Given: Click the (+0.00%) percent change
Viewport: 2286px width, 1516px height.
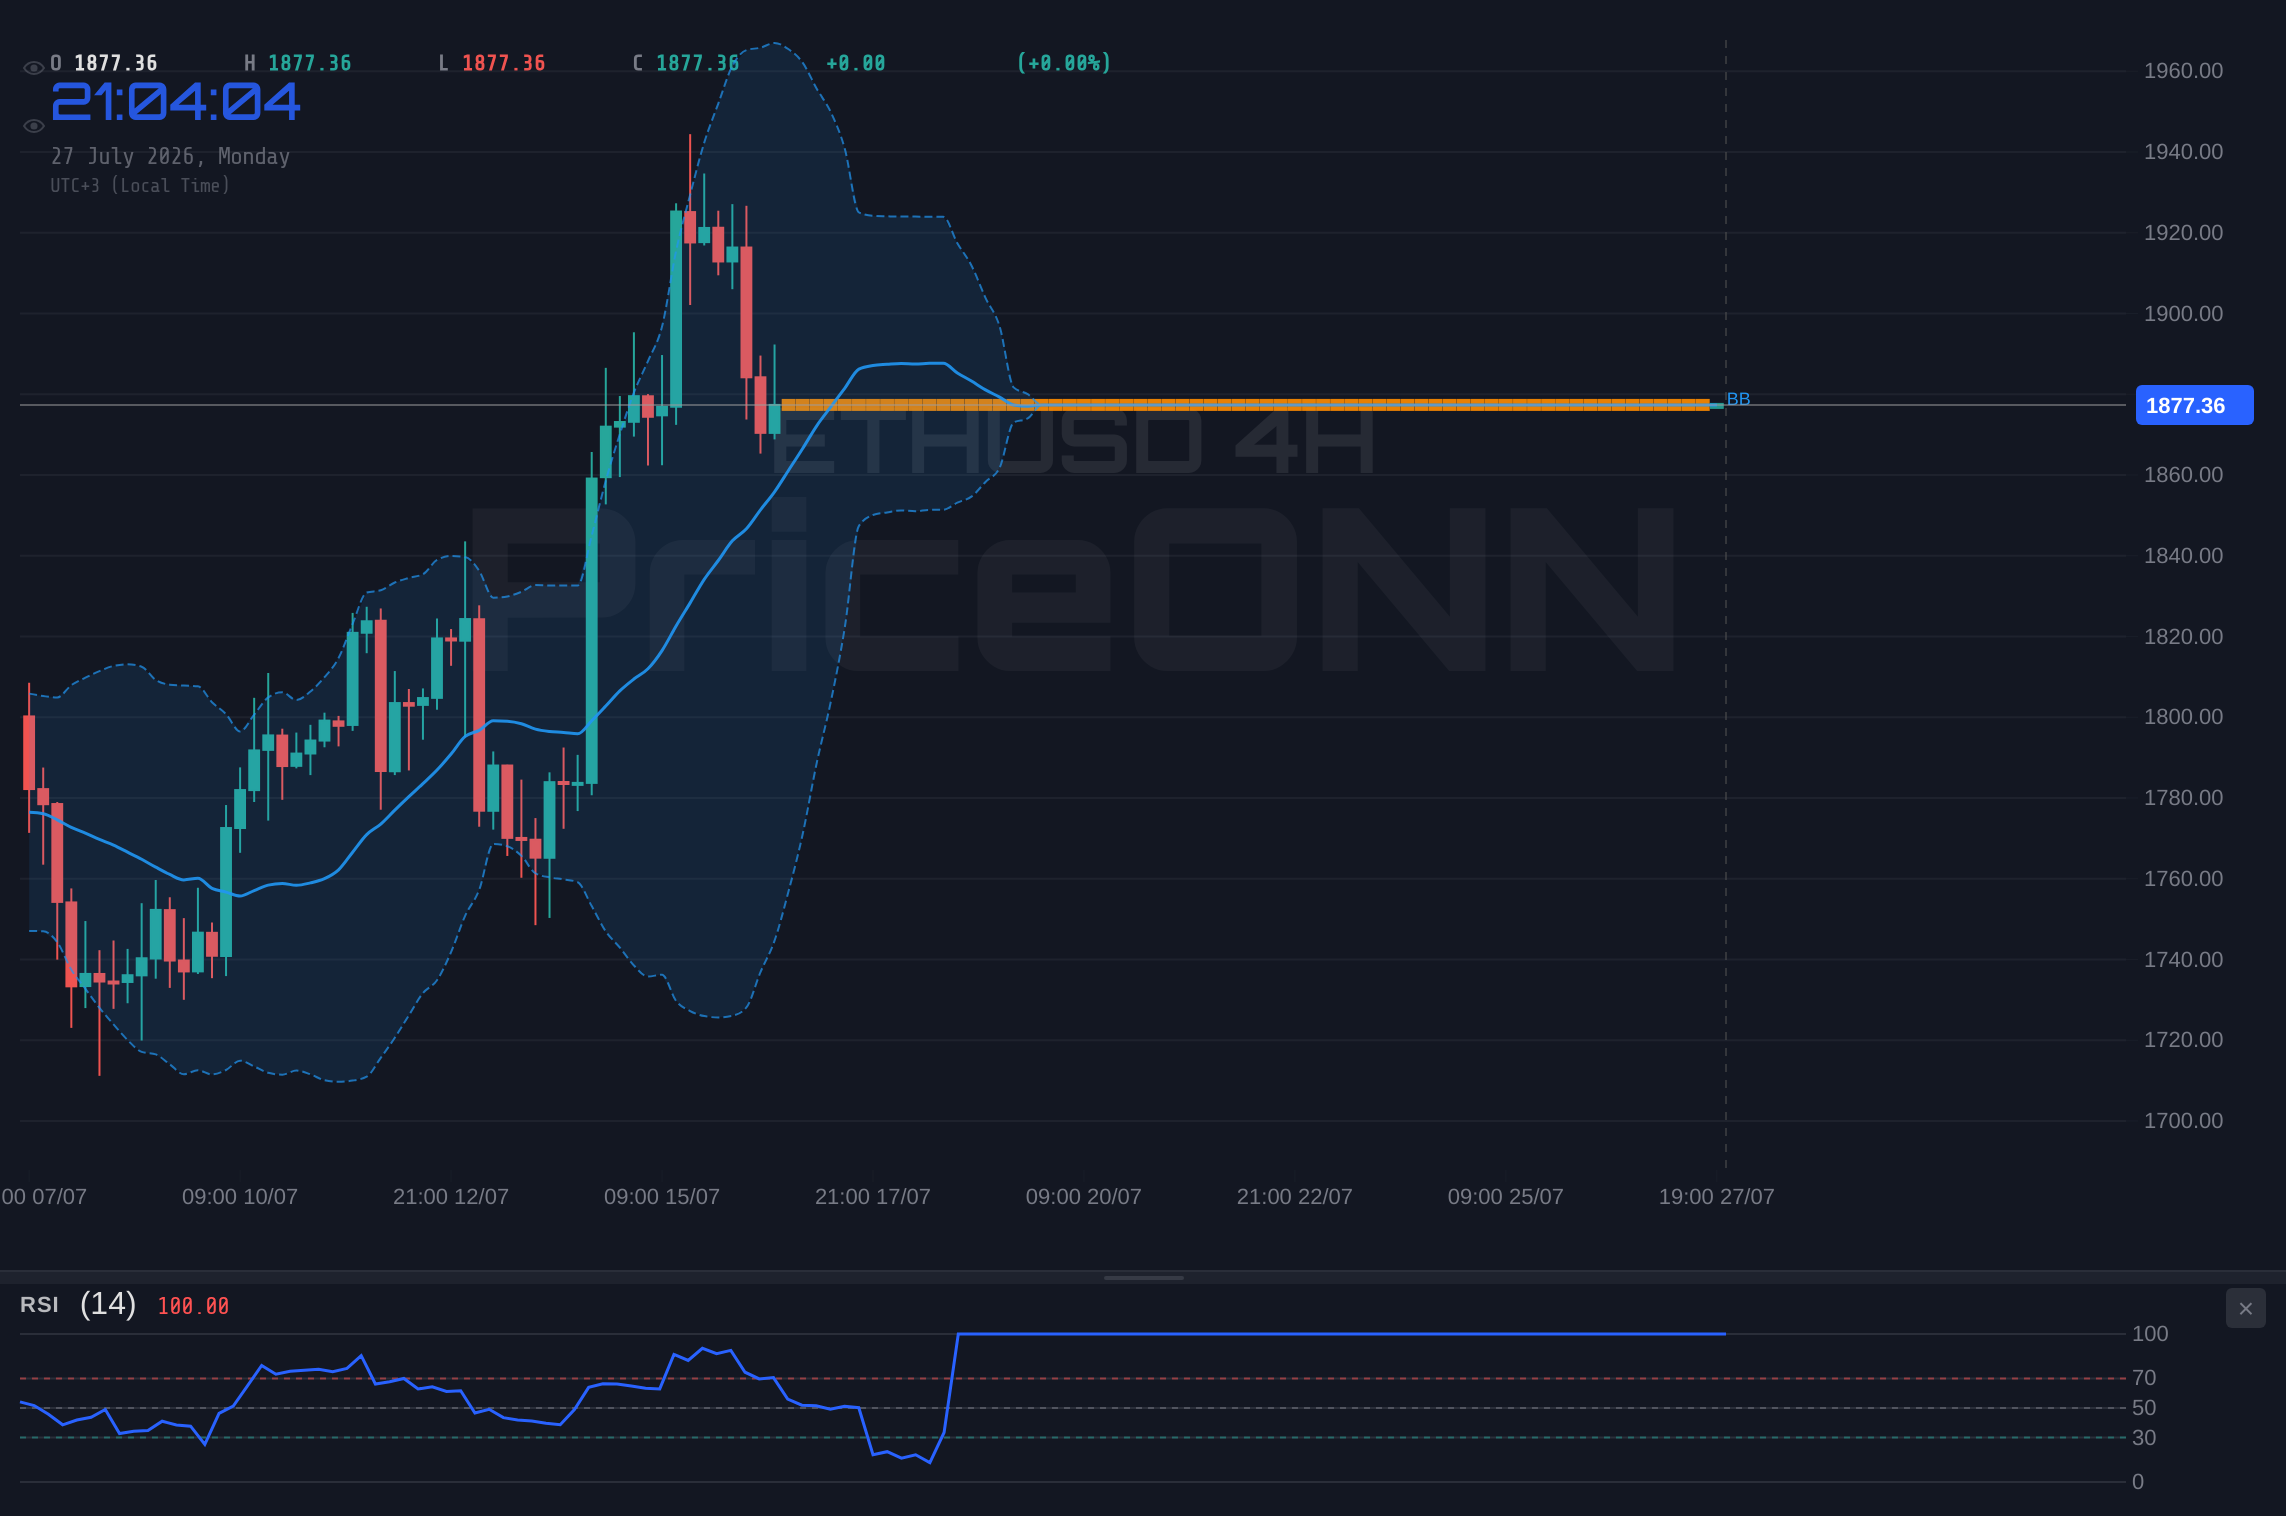Looking at the screenshot, I should tap(1064, 63).
